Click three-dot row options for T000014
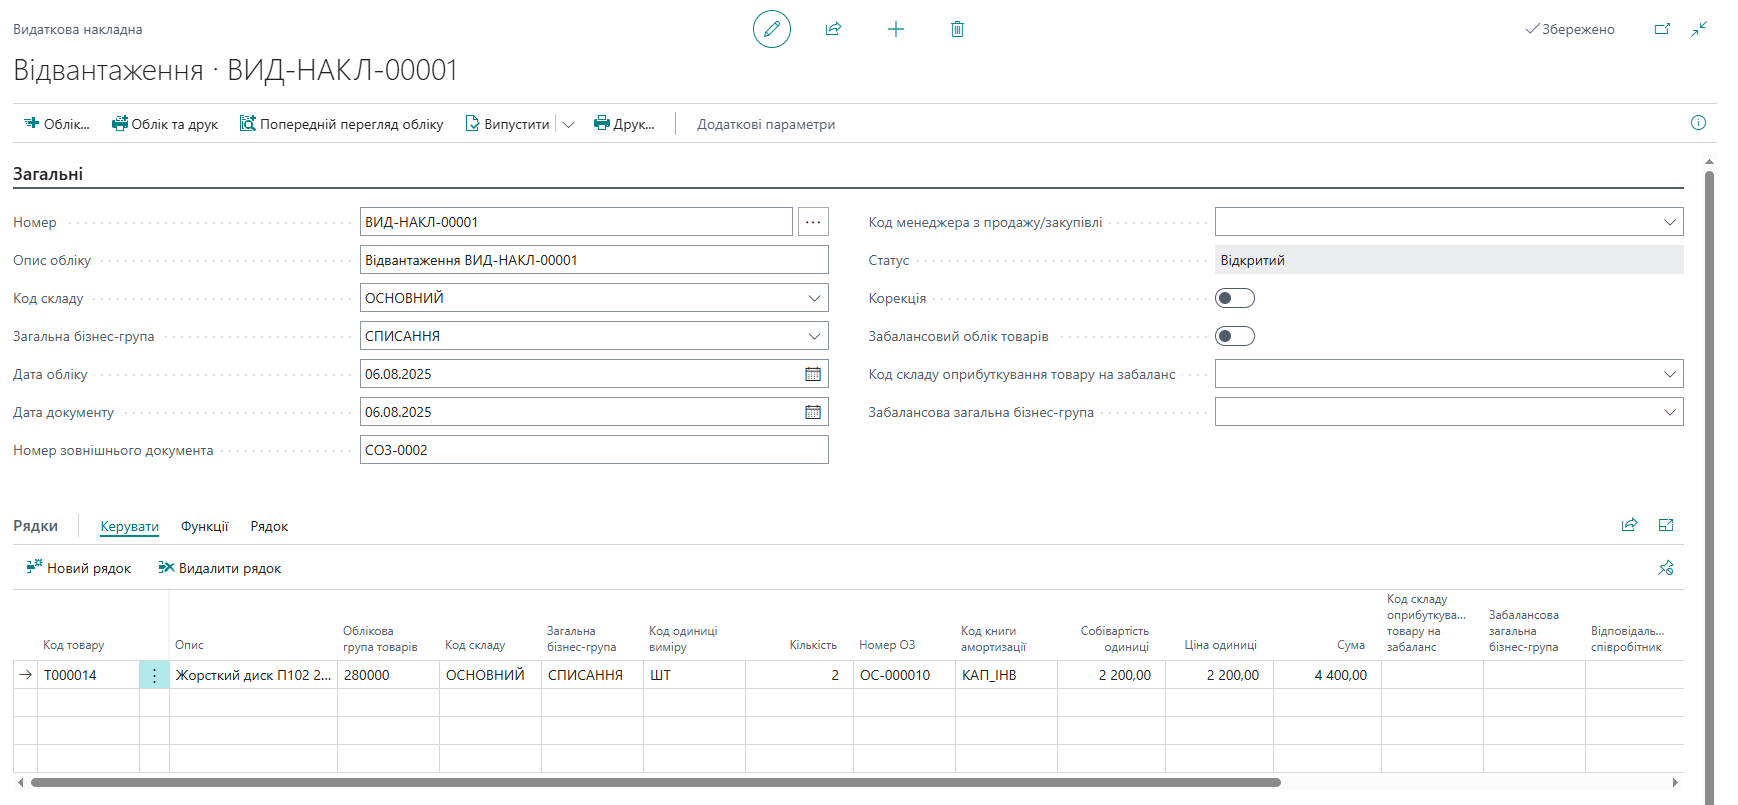 154,676
